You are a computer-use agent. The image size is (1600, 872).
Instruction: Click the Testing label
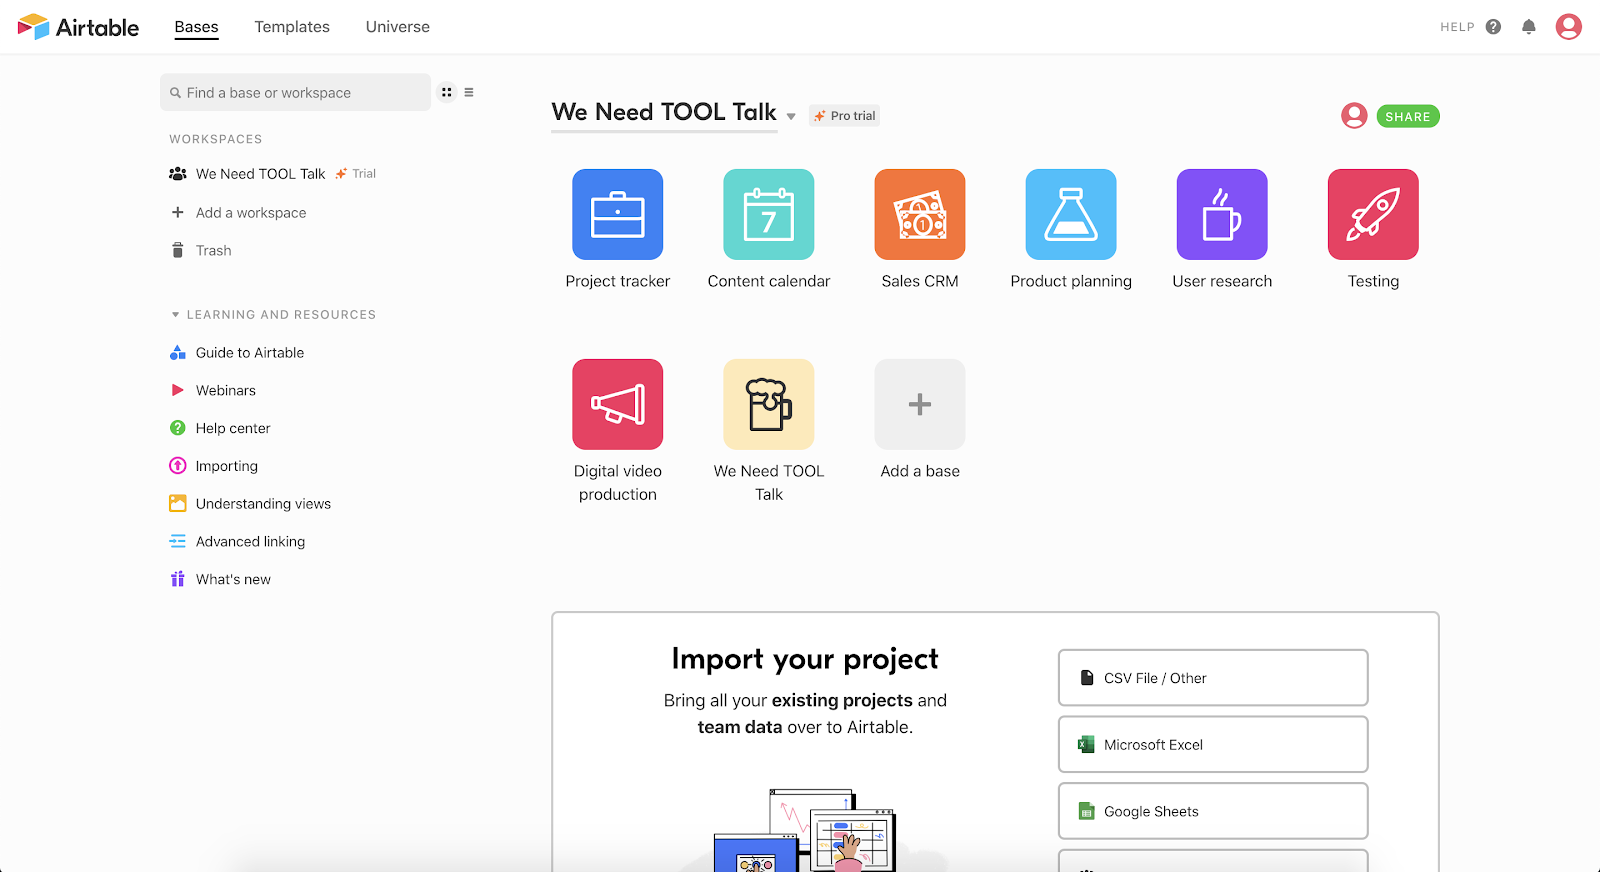tap(1373, 281)
